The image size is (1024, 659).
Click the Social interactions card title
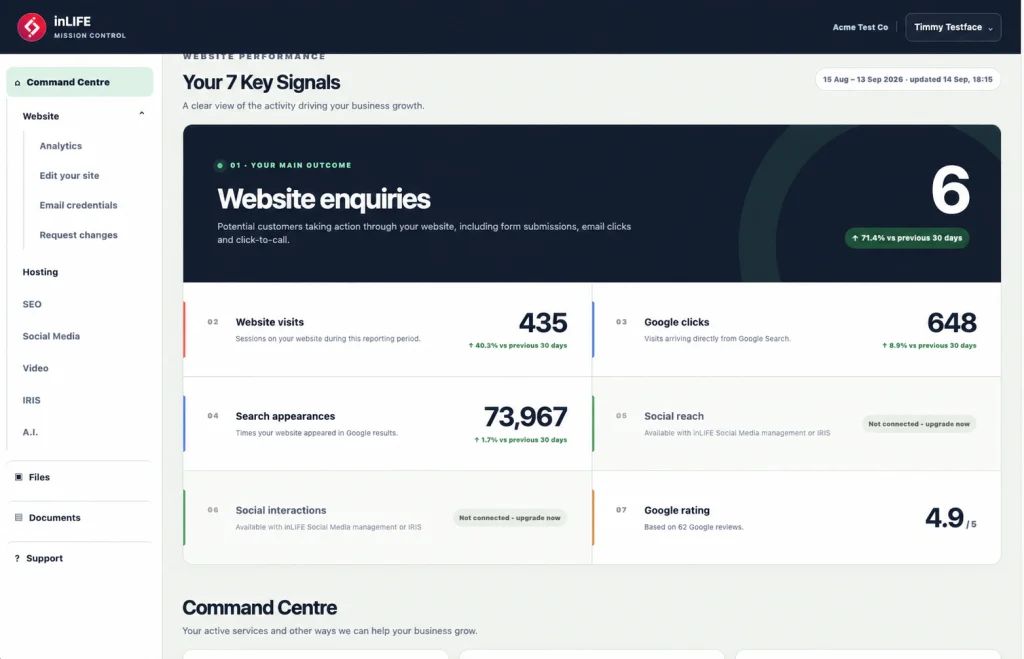[x=281, y=511]
